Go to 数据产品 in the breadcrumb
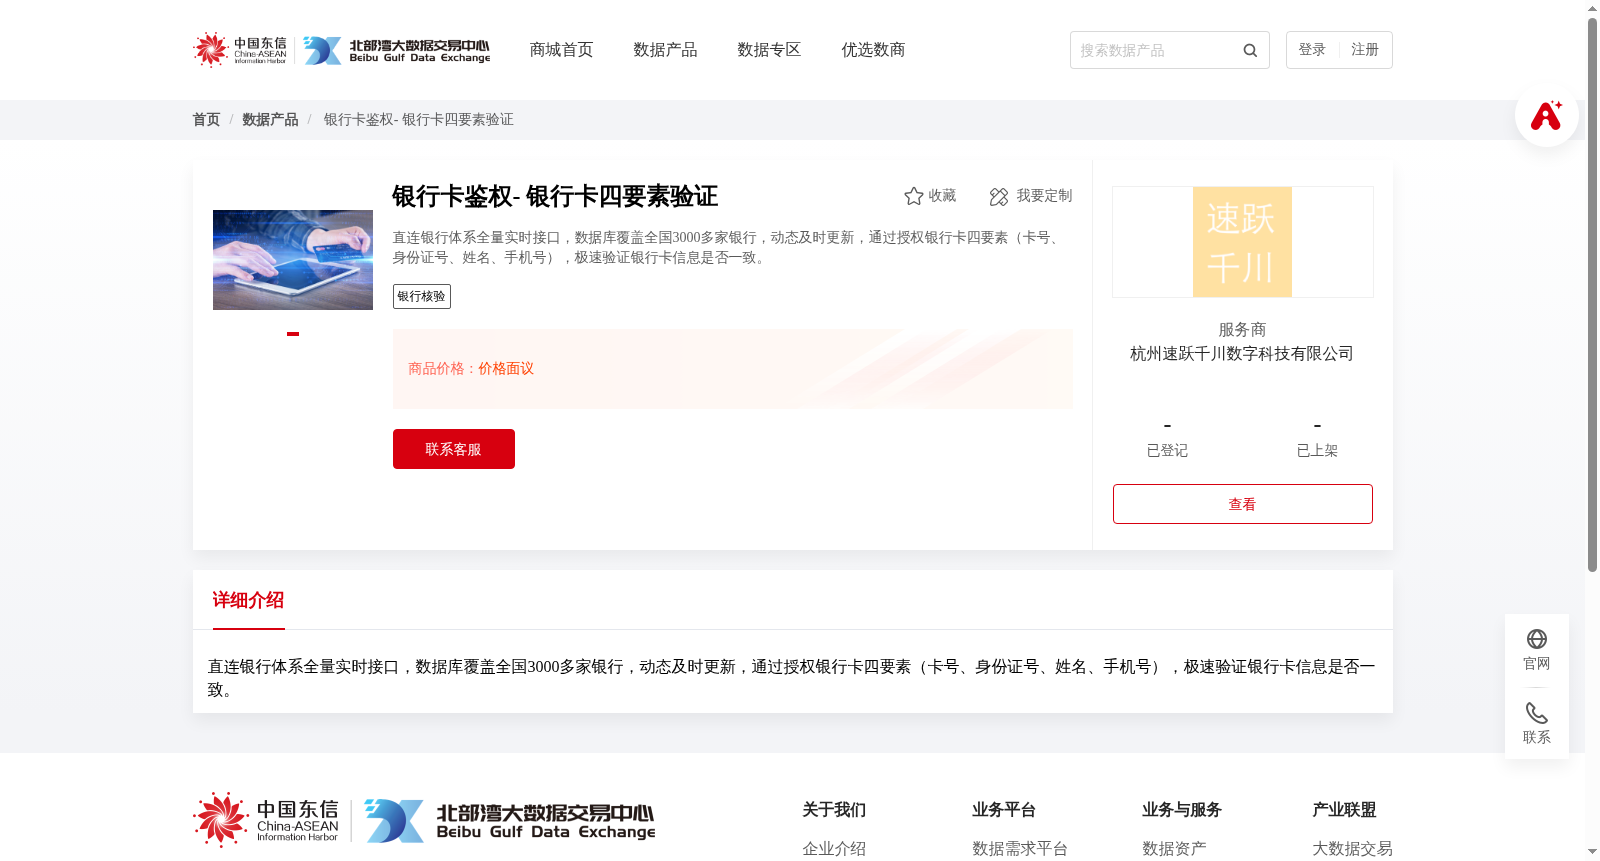This screenshot has width=1600, height=861. (270, 120)
